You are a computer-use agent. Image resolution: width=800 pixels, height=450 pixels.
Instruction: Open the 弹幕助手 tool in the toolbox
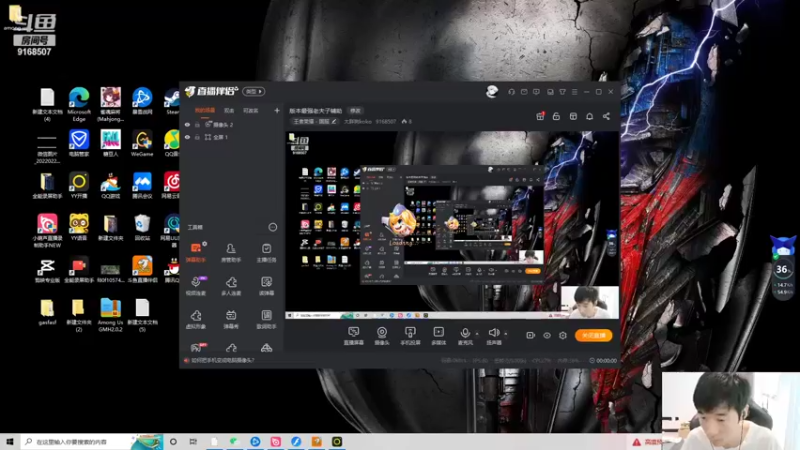pyautogui.click(x=196, y=253)
